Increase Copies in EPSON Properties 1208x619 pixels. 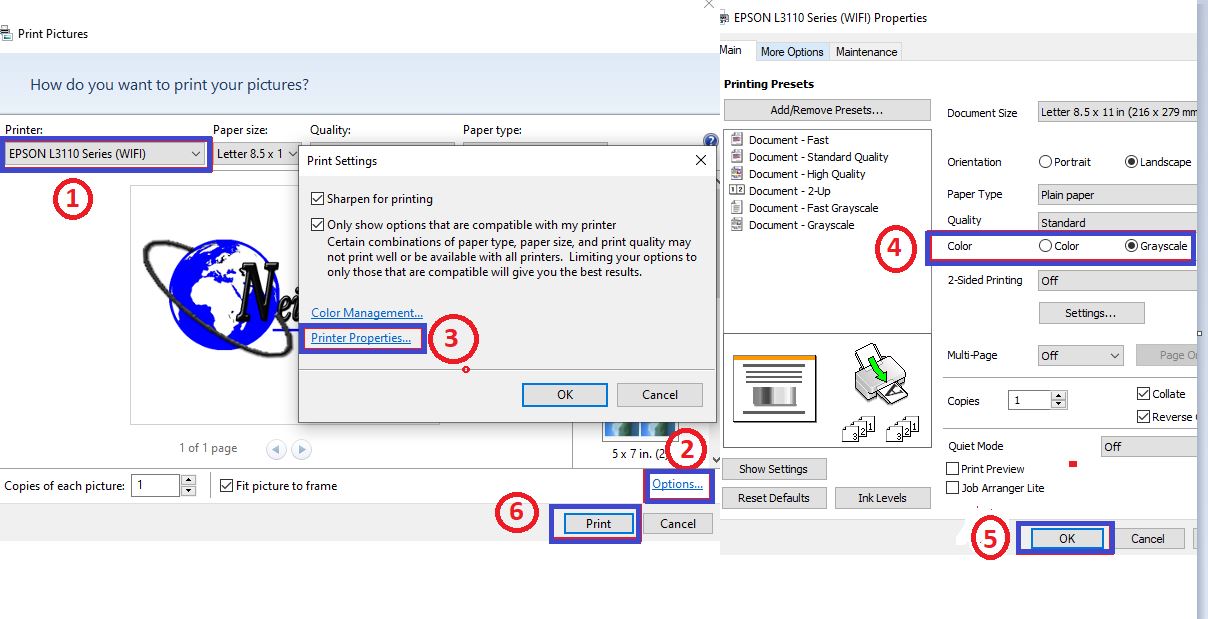[x=1059, y=396]
